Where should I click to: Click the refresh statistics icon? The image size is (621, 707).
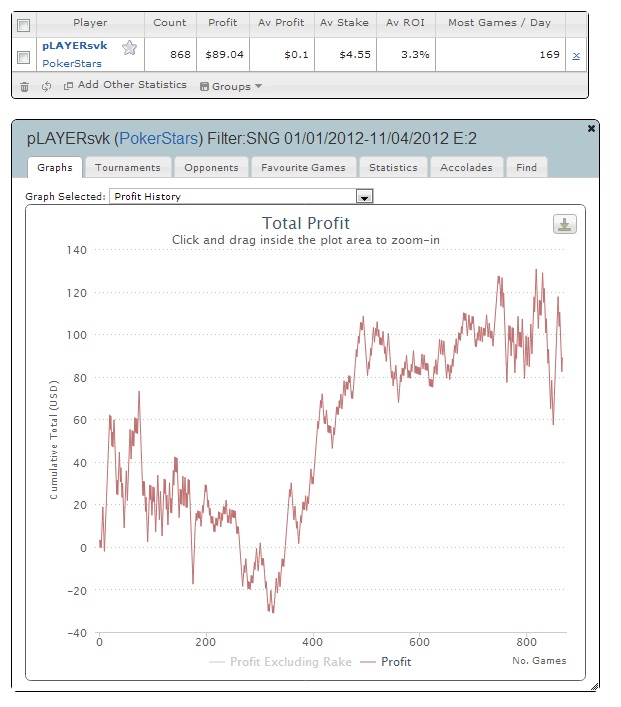(46, 86)
